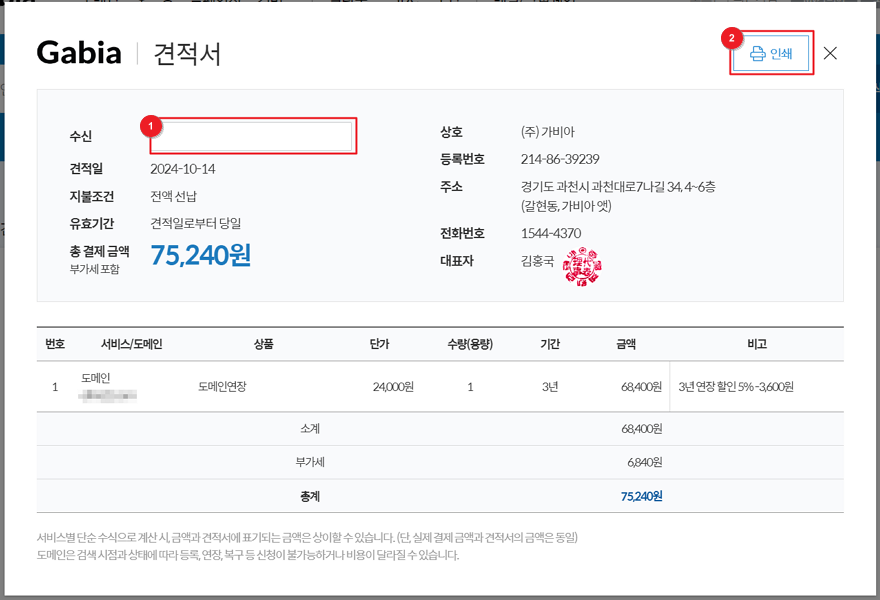Click the blurred domain name under 도메인

[108, 397]
